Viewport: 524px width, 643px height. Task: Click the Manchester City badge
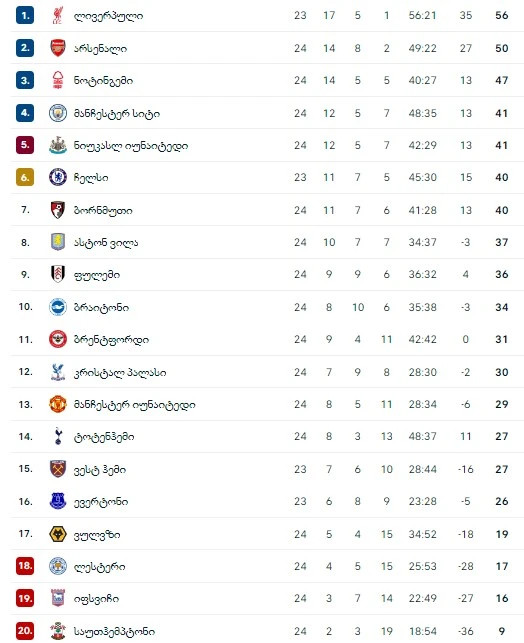58,113
